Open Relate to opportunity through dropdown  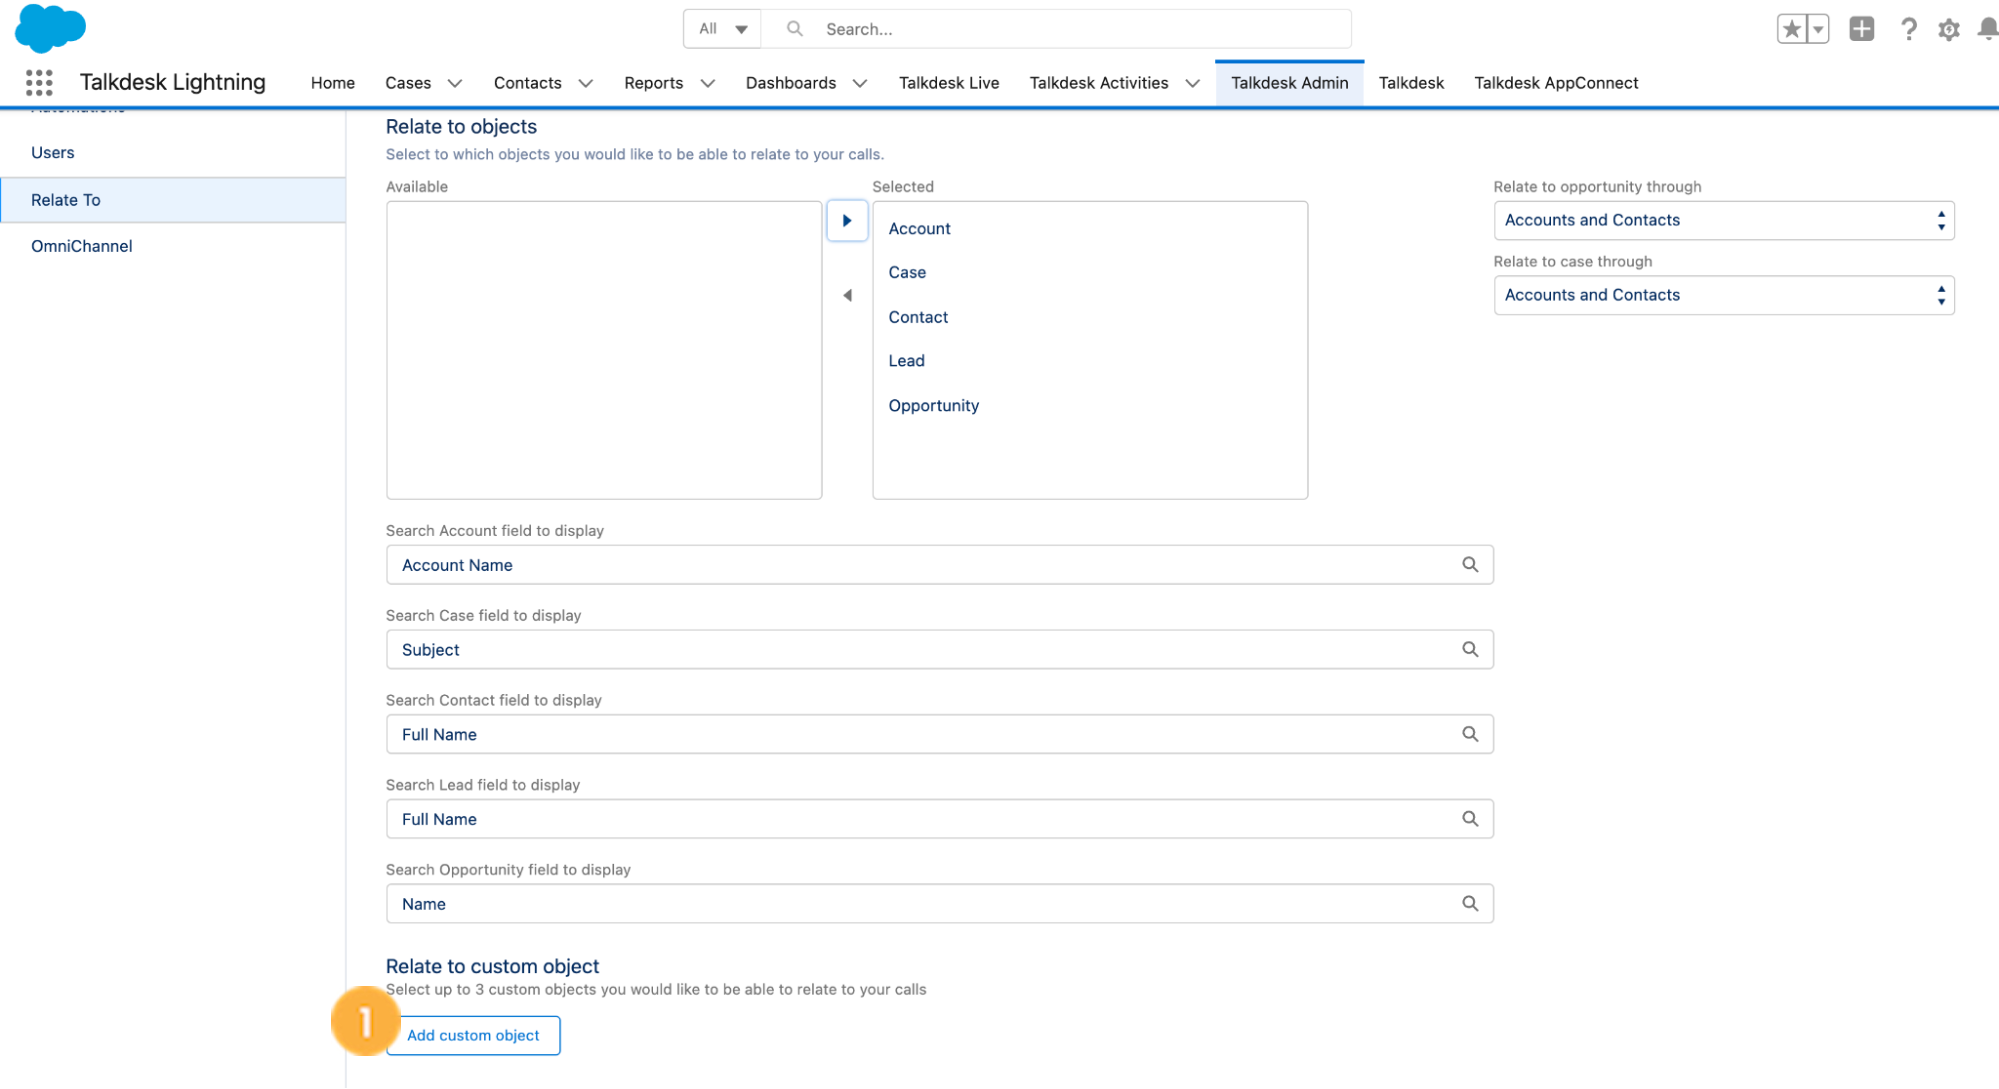click(1724, 221)
